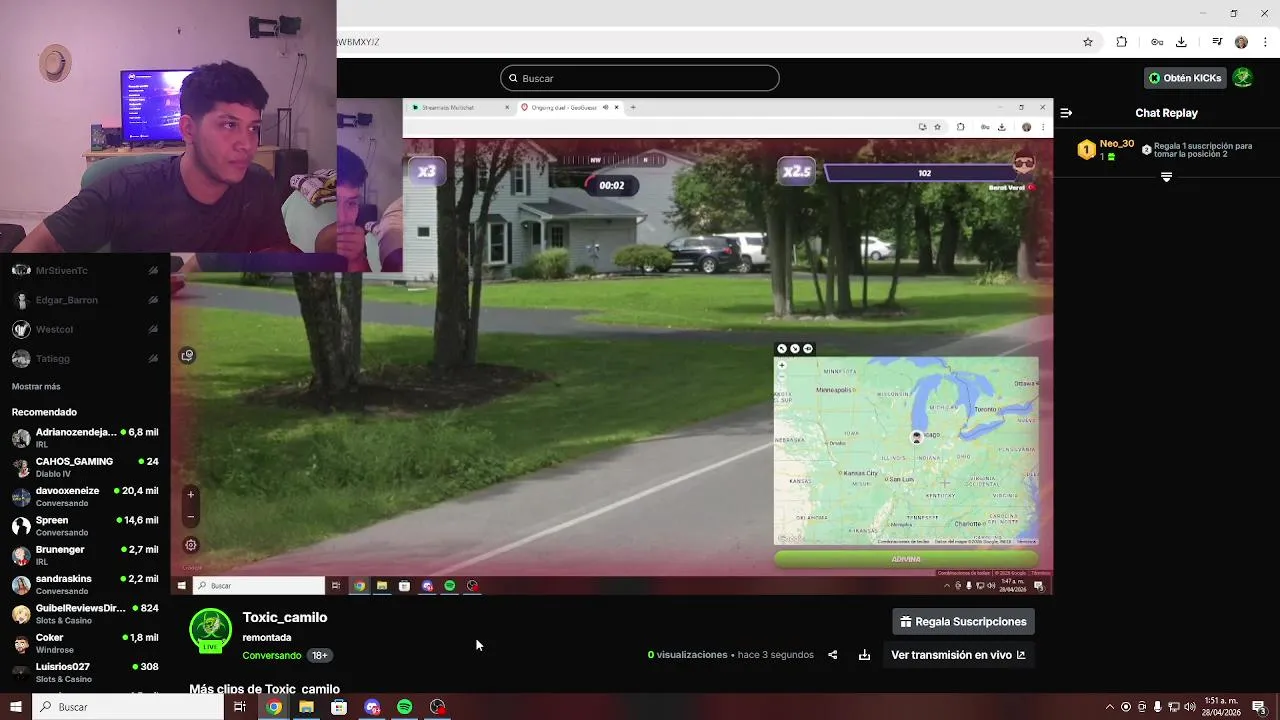This screenshot has width=1280, height=720.
Task: Open recommended channel Brunenger
Action: (85, 555)
